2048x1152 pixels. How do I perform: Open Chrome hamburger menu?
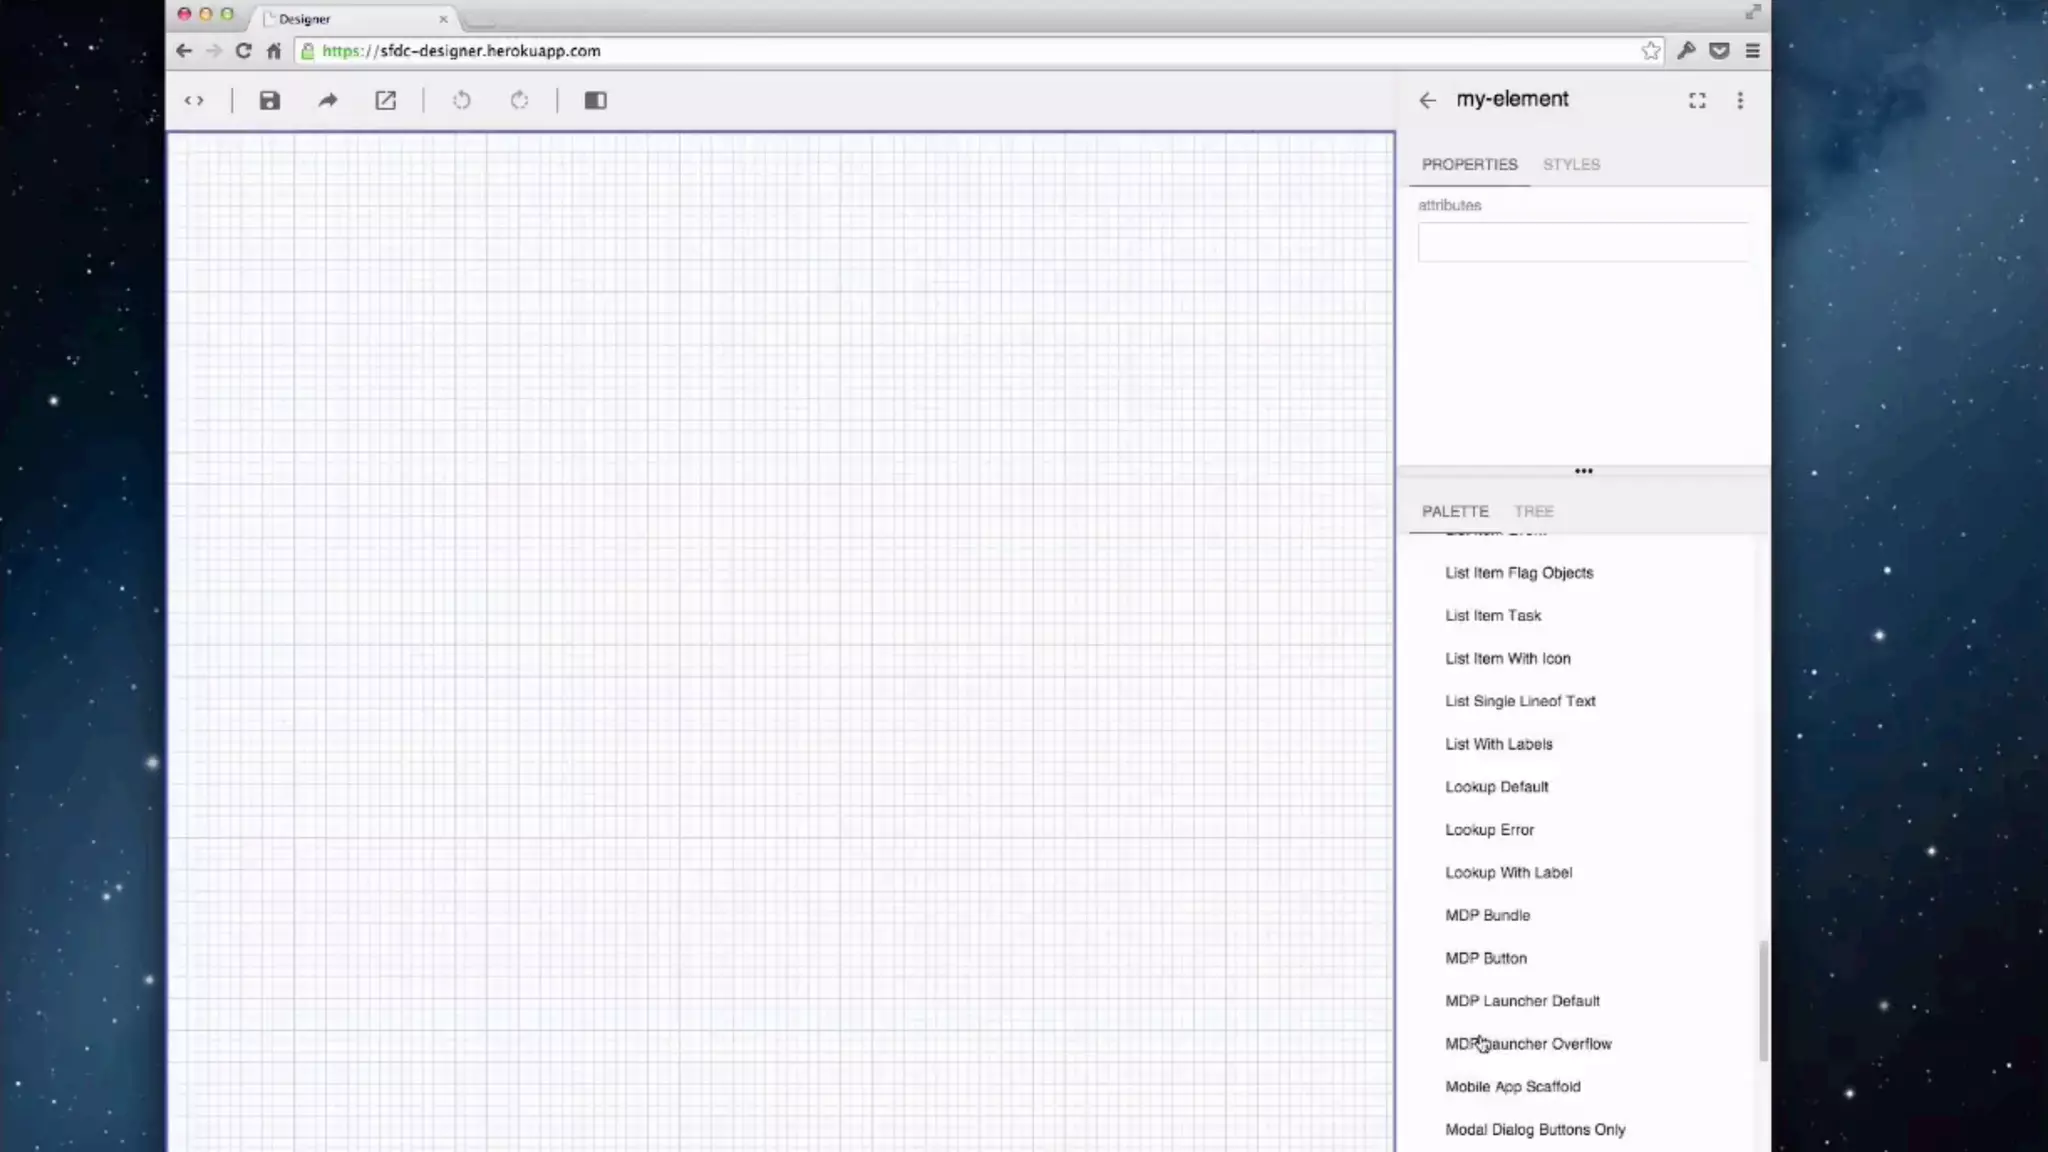[x=1752, y=51]
